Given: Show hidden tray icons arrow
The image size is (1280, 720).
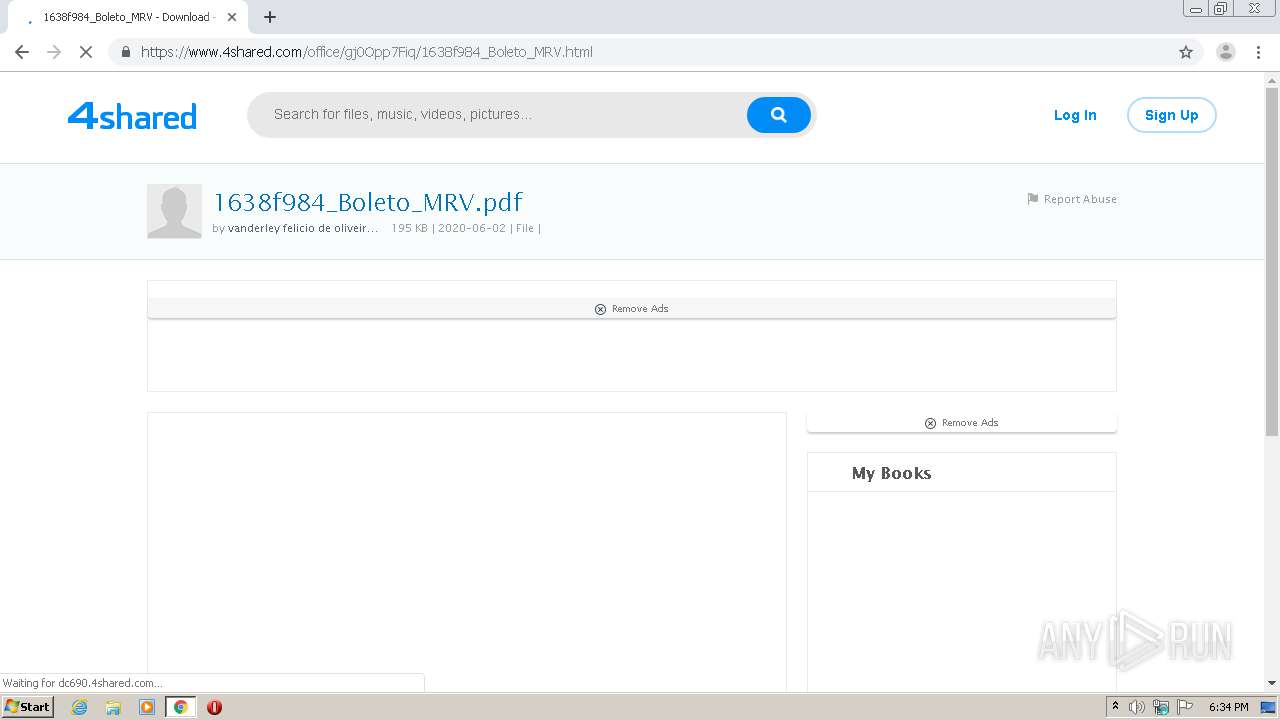Looking at the screenshot, I should pos(1115,707).
